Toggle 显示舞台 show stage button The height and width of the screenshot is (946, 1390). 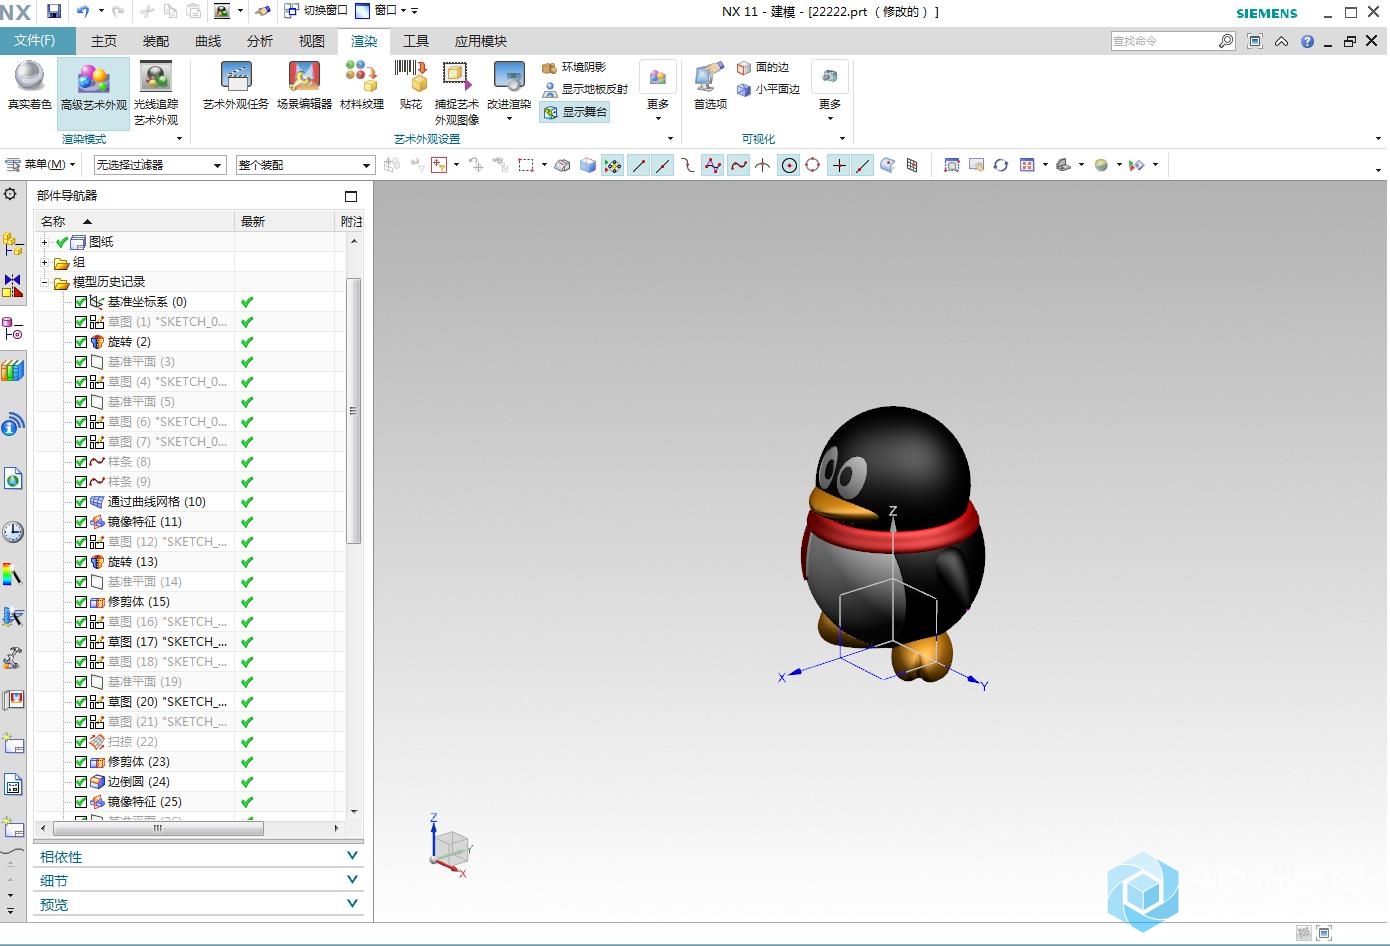[x=575, y=112]
